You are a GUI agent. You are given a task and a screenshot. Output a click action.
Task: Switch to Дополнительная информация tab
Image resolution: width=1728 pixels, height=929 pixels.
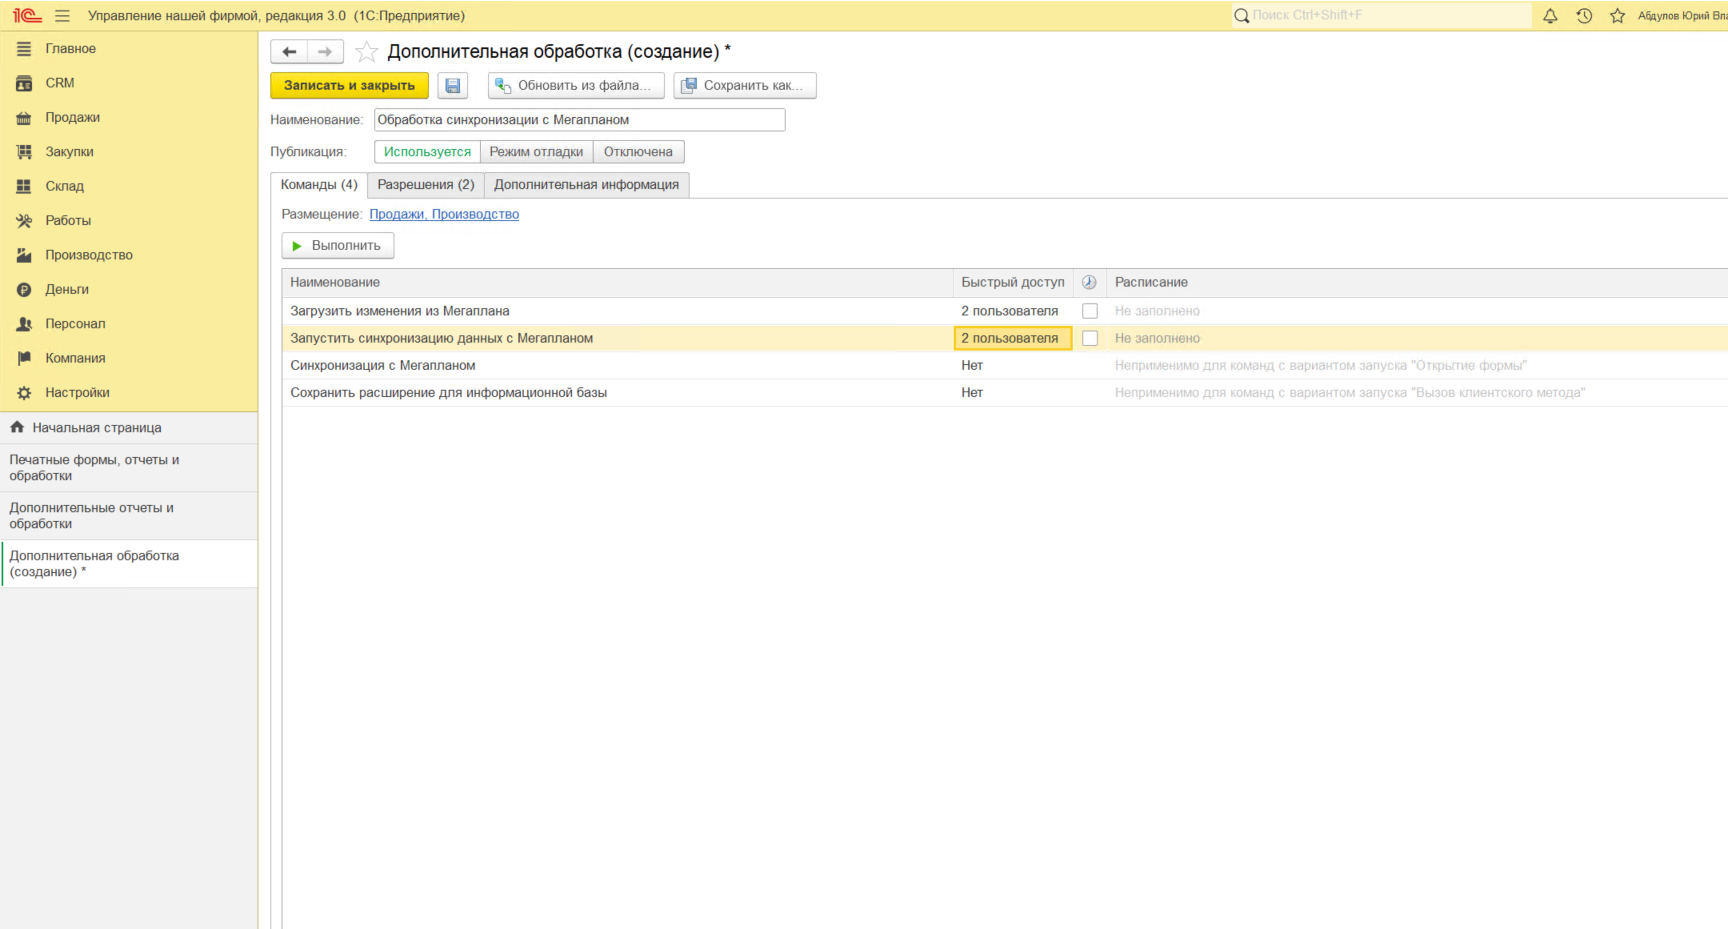click(x=586, y=185)
